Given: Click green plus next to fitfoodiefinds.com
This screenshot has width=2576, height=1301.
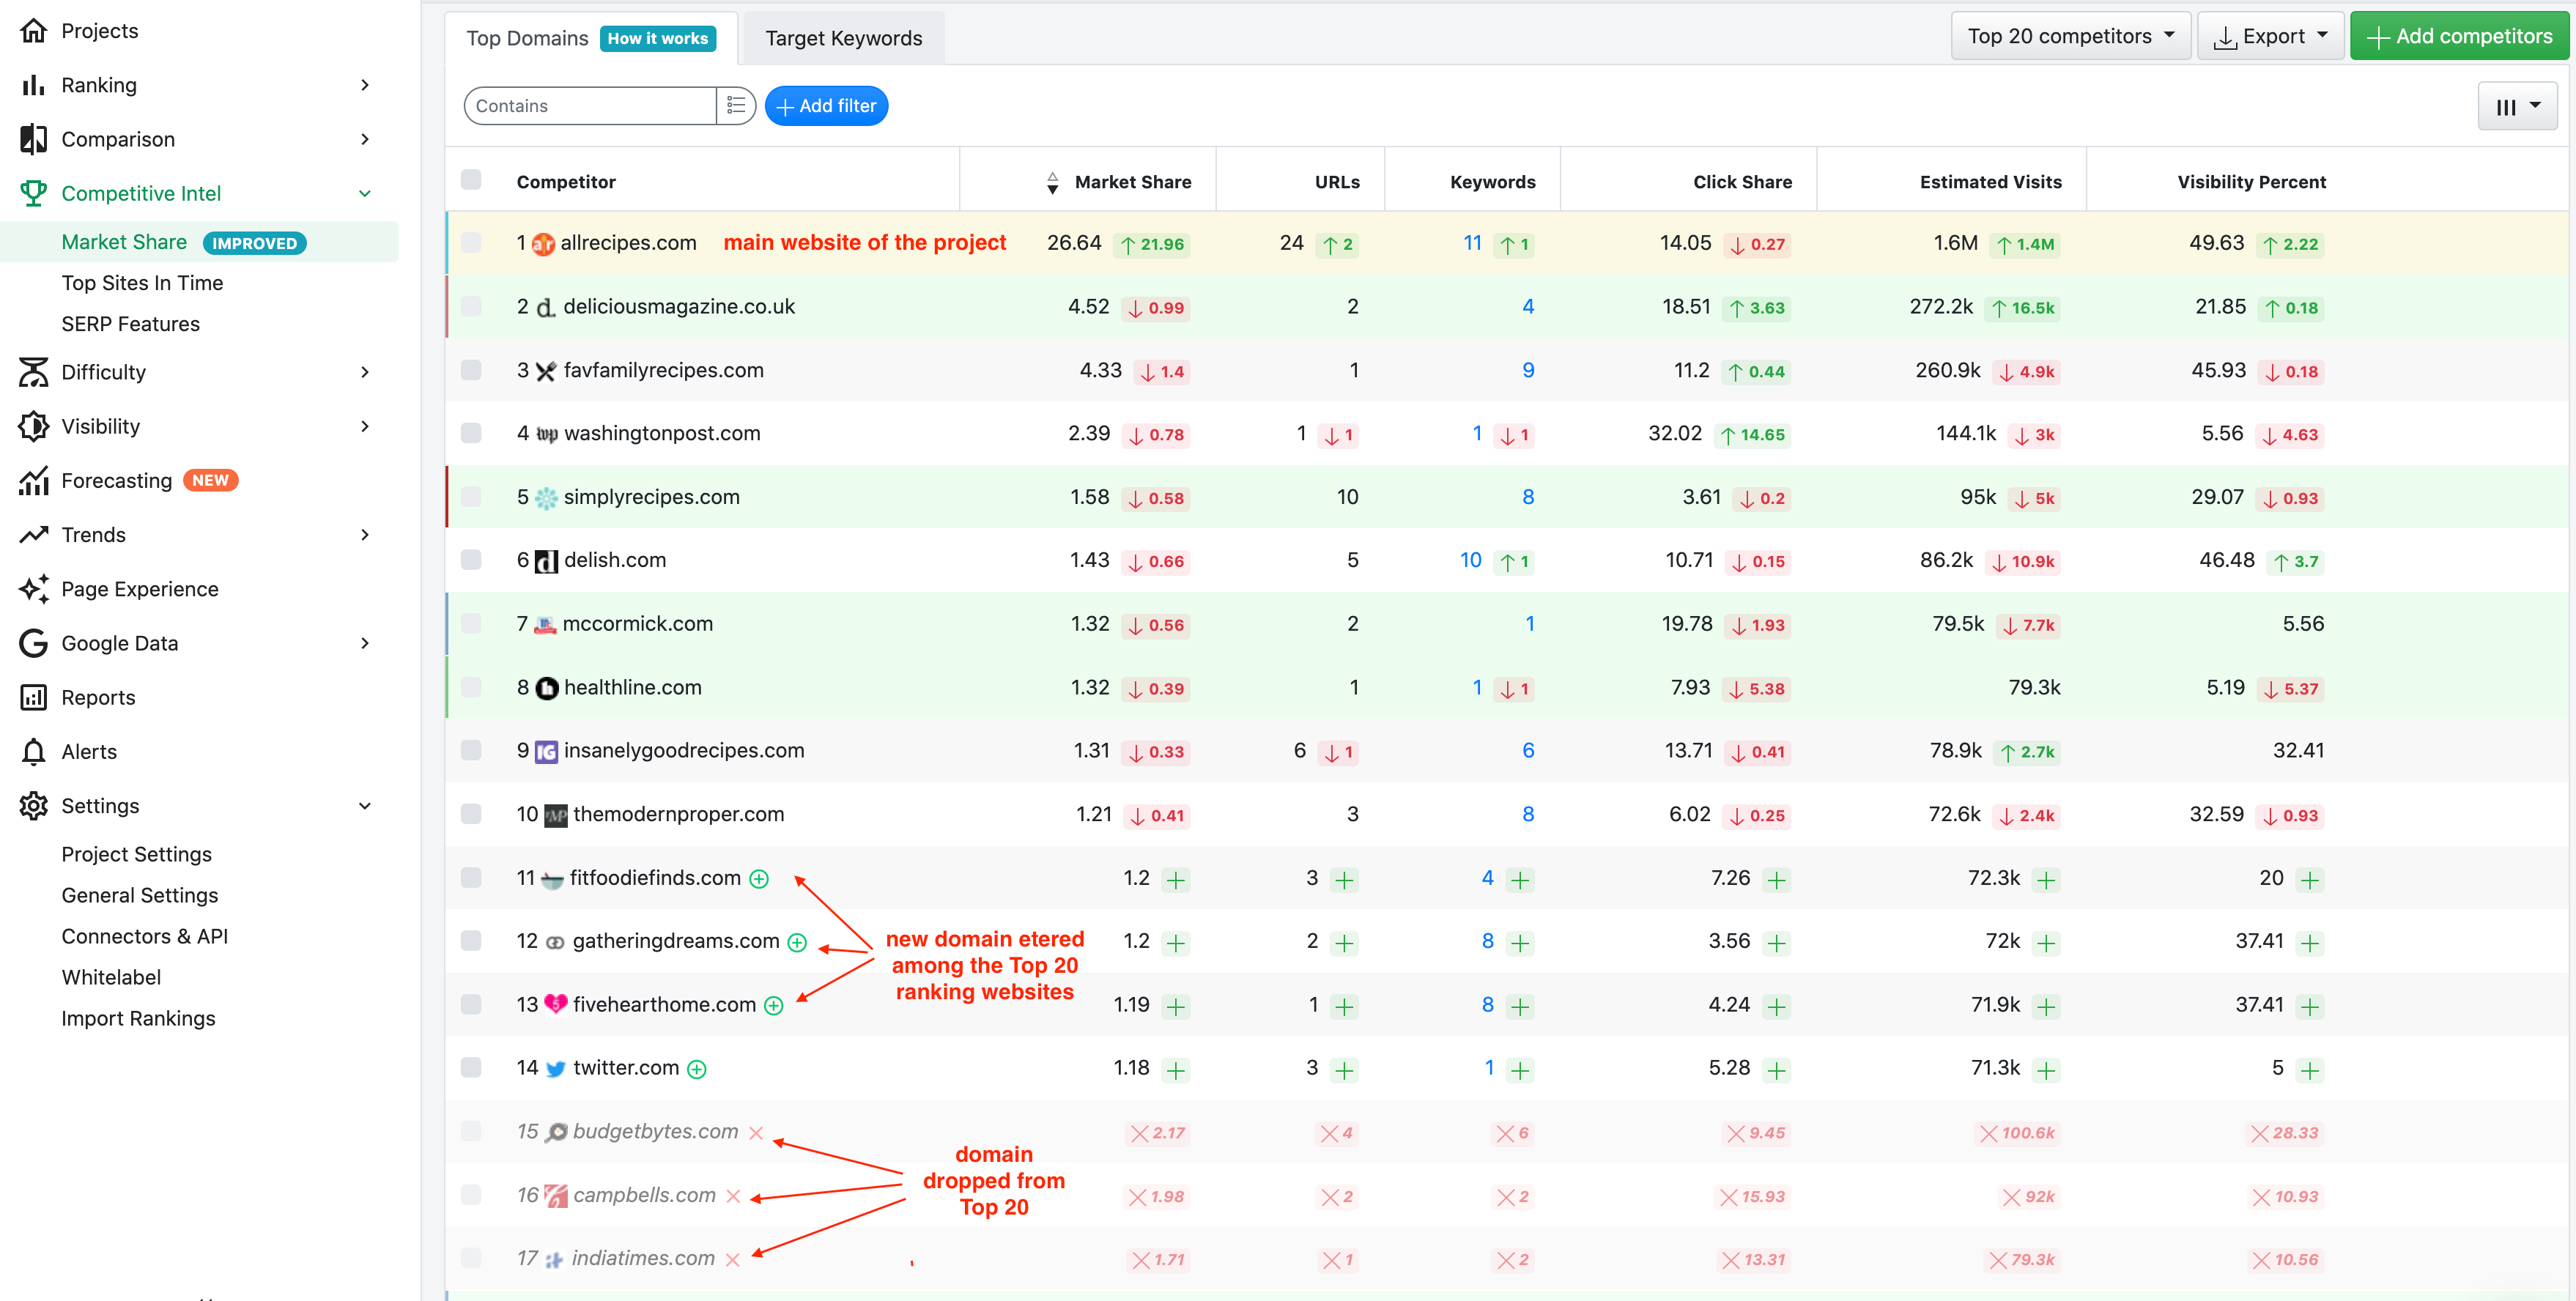Looking at the screenshot, I should [759, 879].
